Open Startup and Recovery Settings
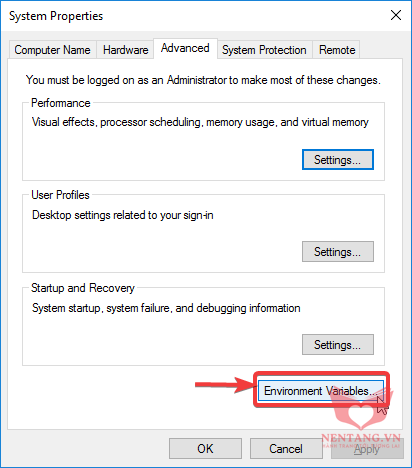 (x=338, y=345)
